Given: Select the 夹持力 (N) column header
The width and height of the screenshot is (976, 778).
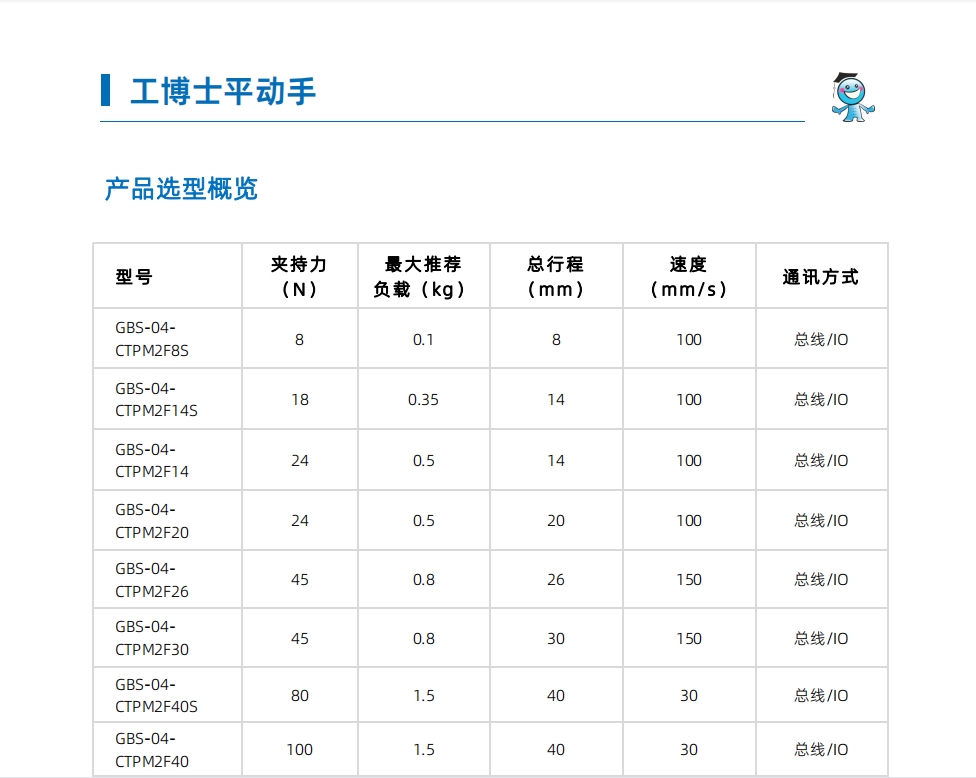Looking at the screenshot, I should (299, 277).
